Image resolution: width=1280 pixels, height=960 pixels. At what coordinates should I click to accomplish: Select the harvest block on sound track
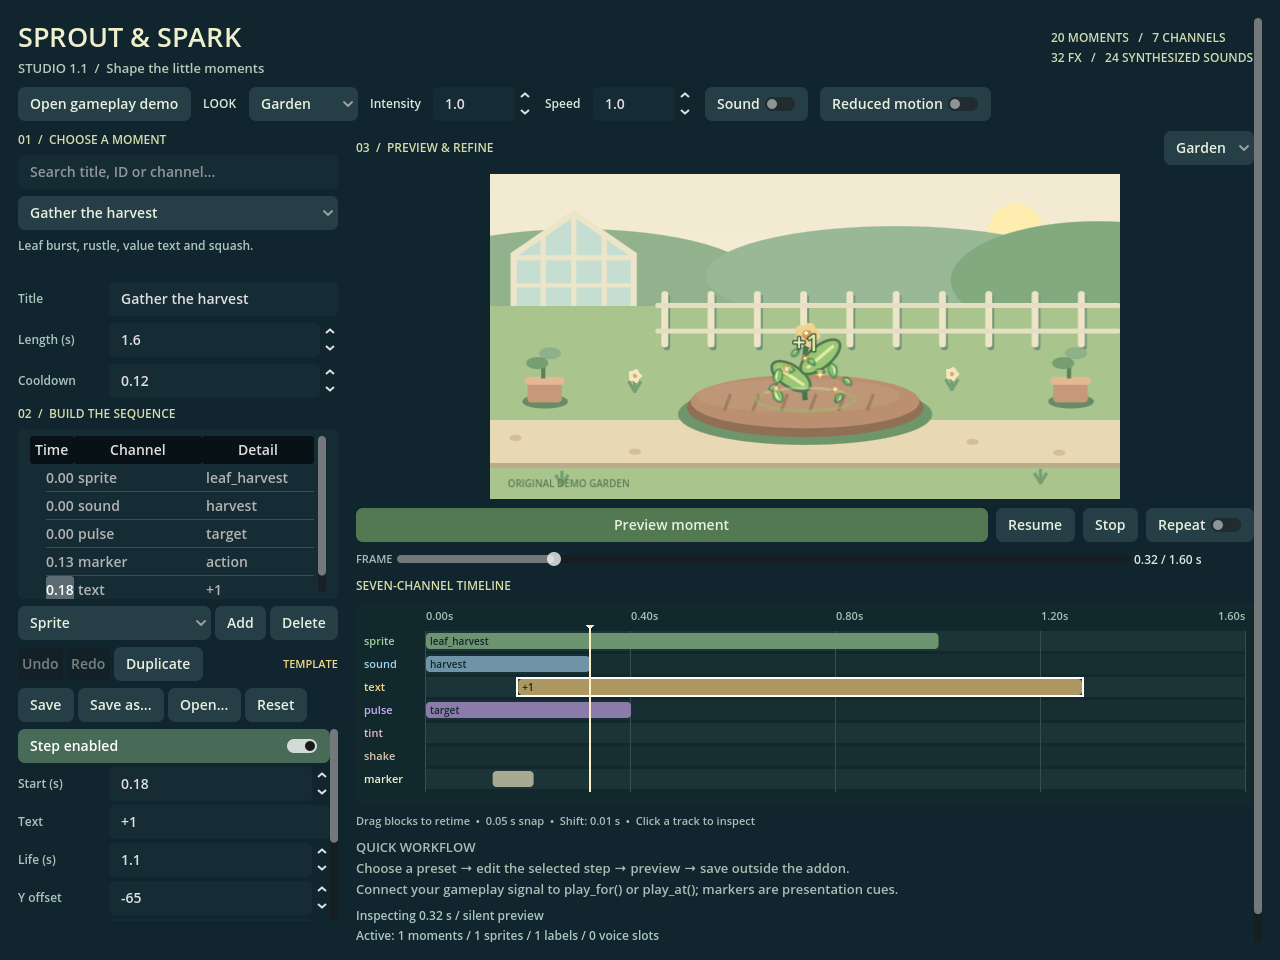pos(508,664)
